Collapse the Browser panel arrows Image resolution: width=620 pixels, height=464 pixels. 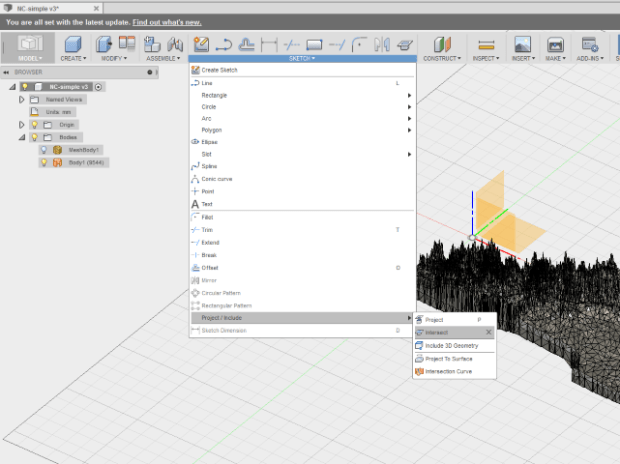tap(6, 72)
